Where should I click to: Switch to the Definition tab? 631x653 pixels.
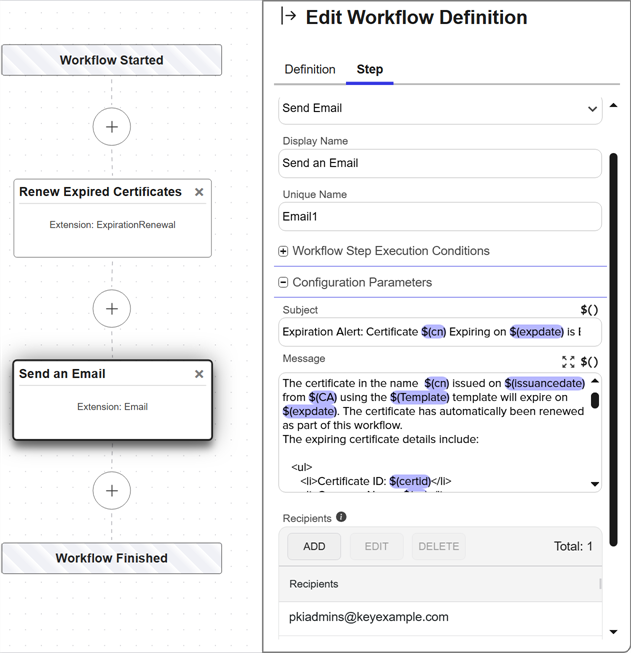coord(310,69)
